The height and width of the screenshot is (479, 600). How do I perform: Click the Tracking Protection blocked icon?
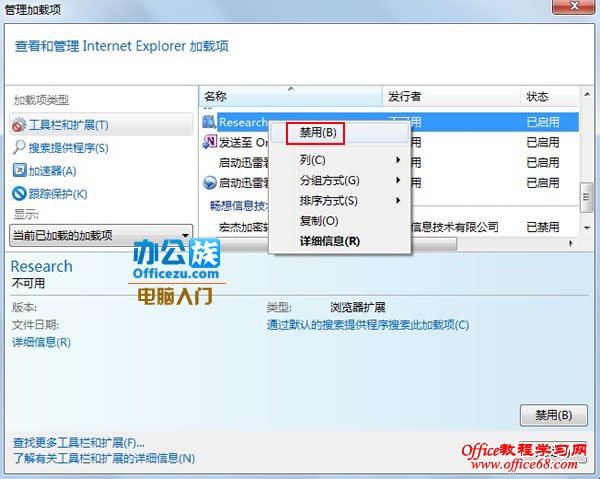19,193
